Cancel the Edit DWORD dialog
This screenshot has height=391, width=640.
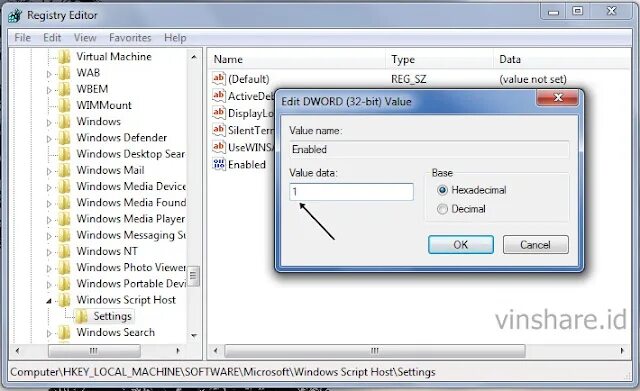tap(536, 244)
